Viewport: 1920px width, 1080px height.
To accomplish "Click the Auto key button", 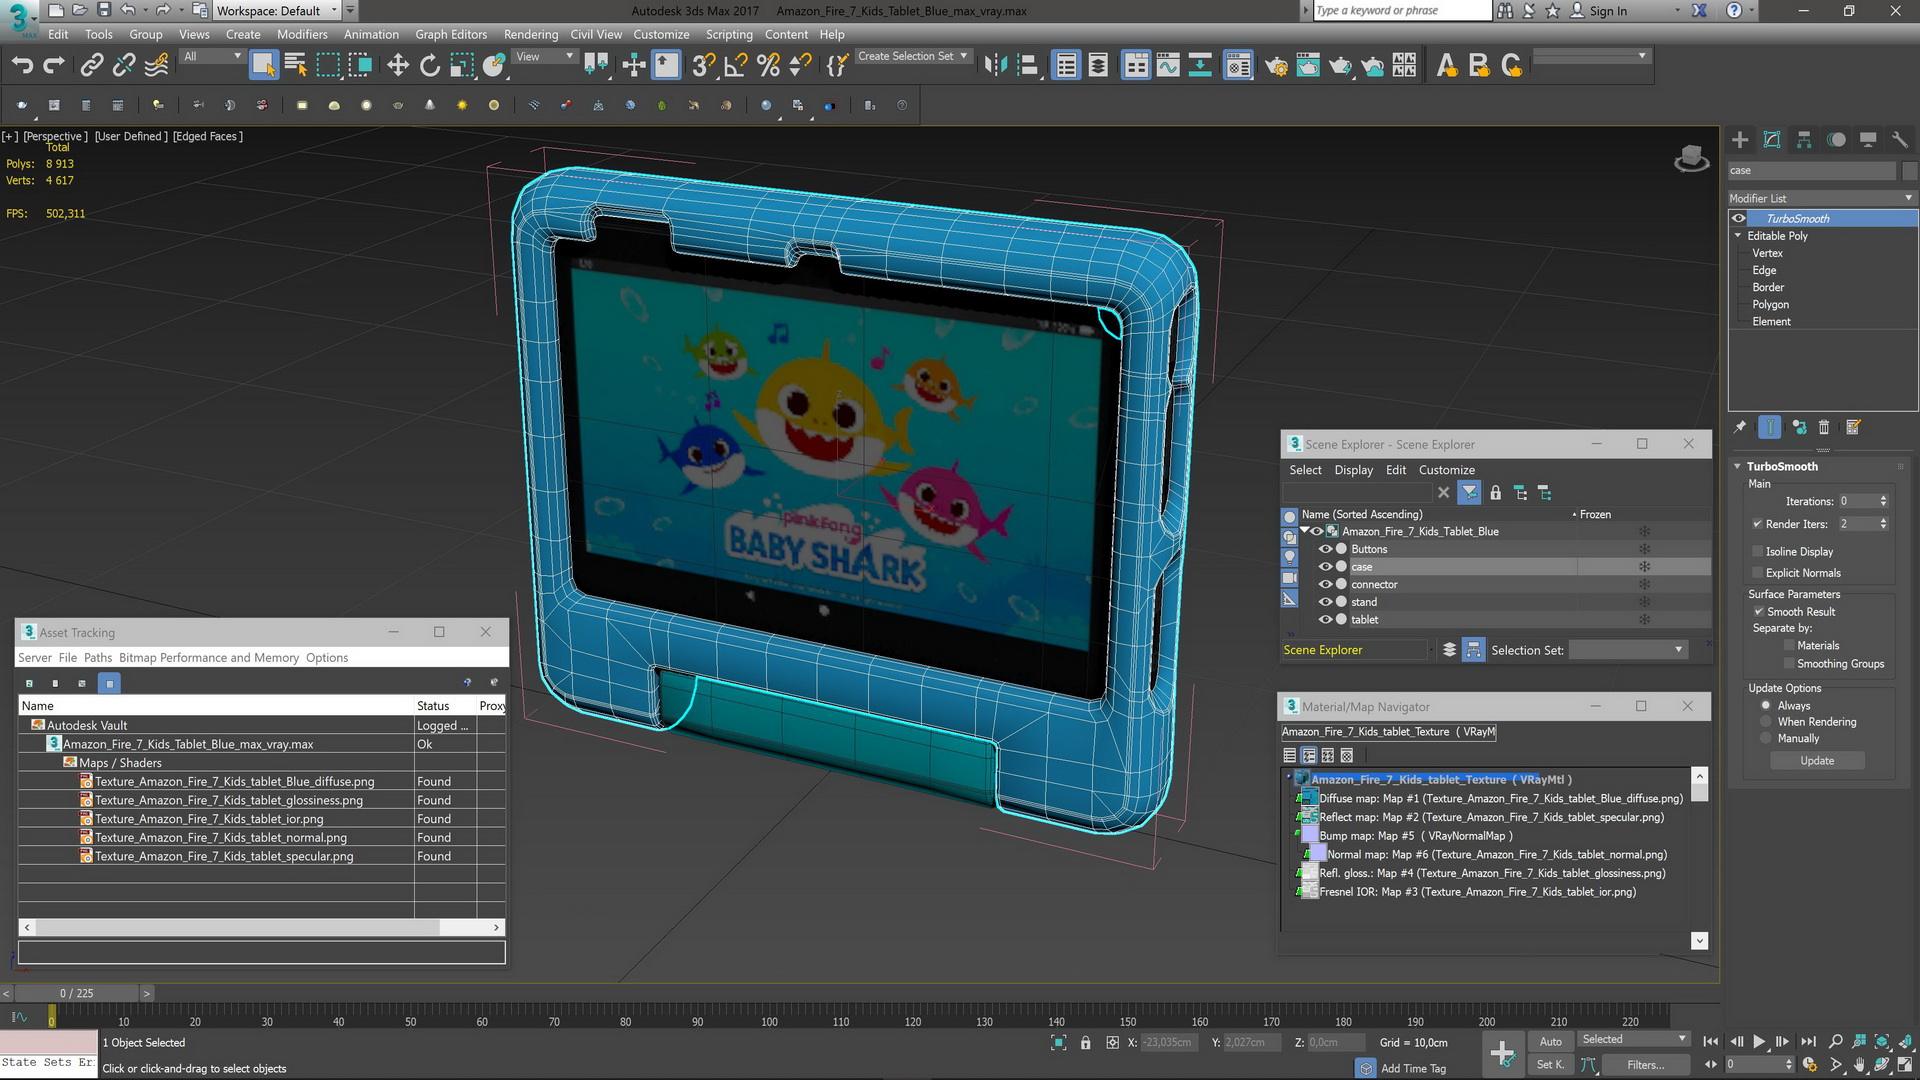I will click(x=1550, y=1041).
